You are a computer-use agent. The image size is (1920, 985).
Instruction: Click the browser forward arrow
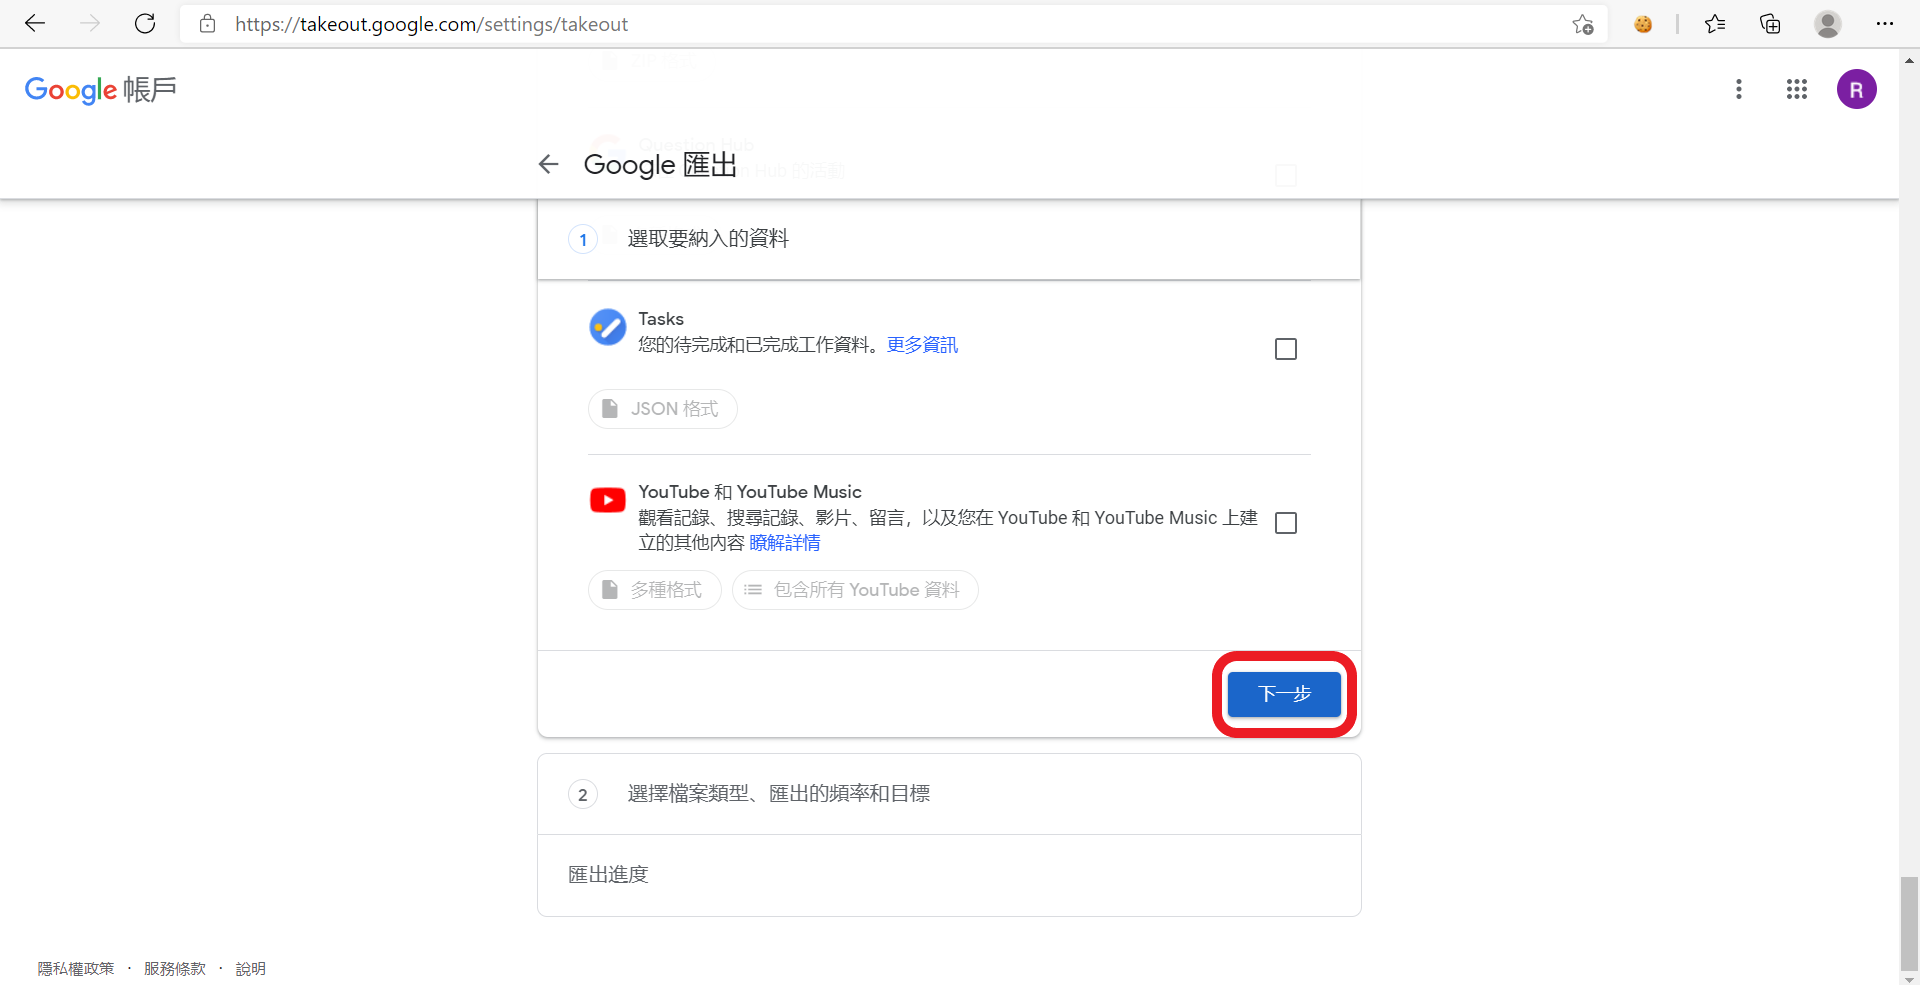pos(90,24)
